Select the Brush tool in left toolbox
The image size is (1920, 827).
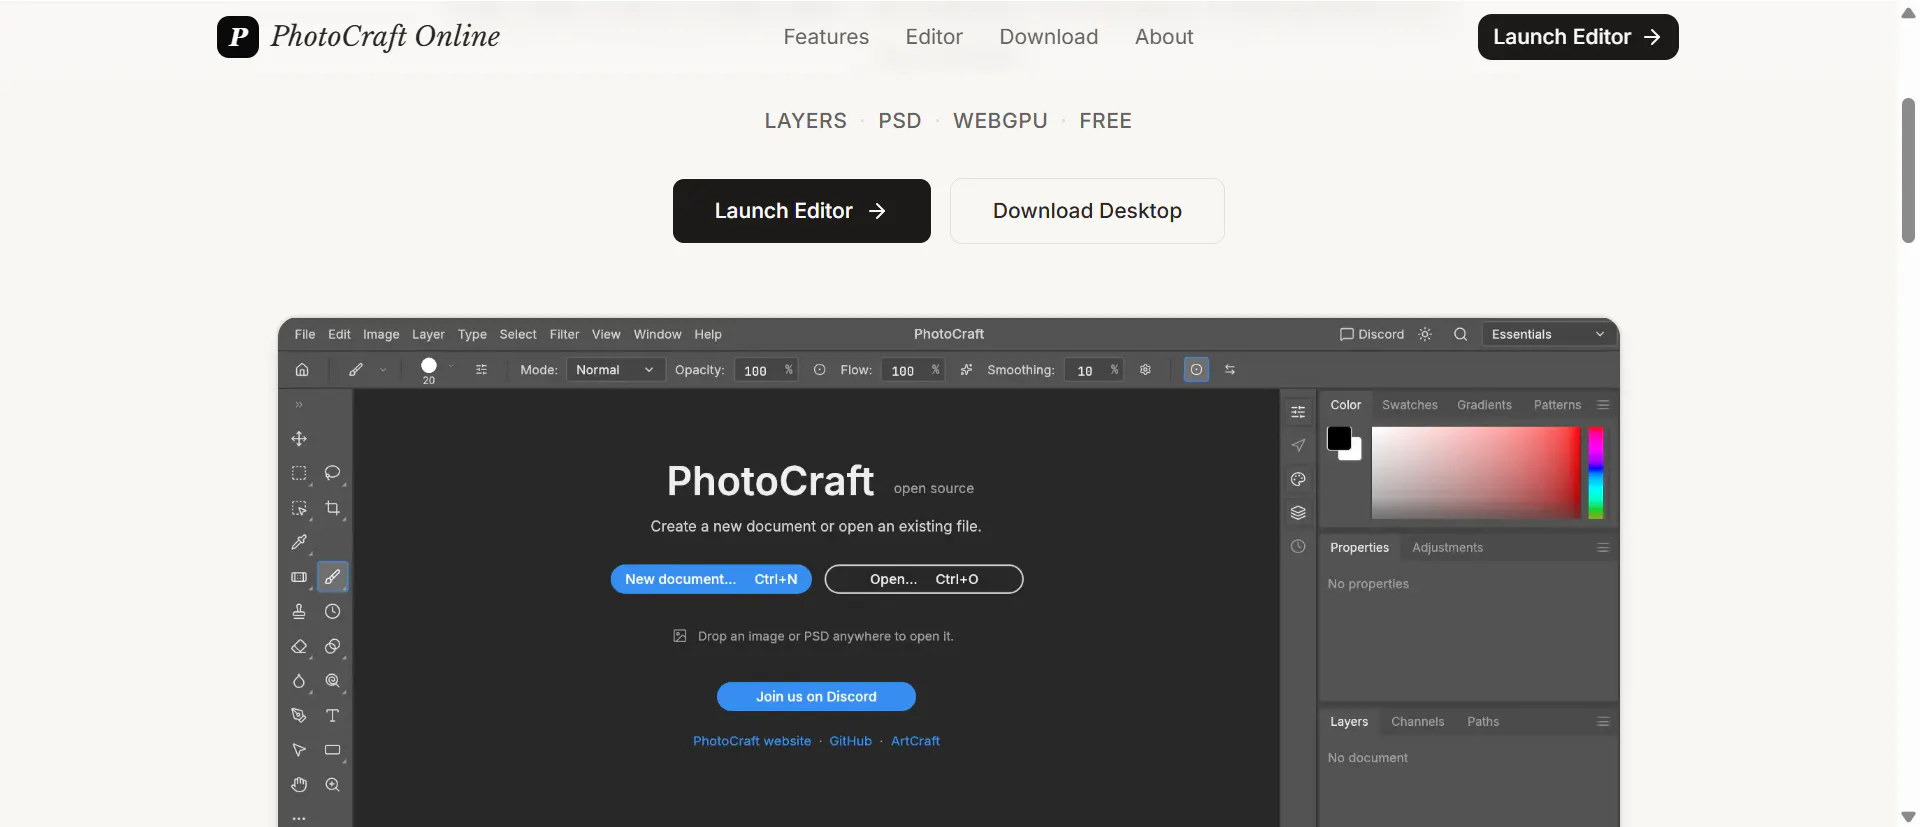tap(333, 577)
